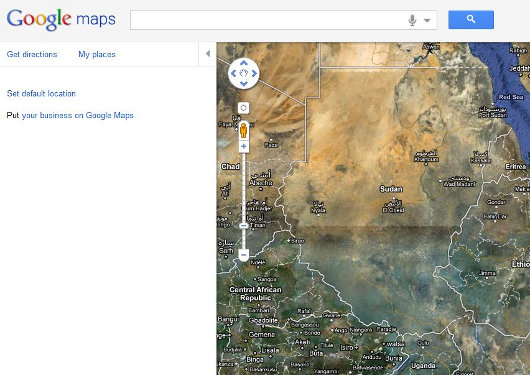
Task: Open the Get directions tab
Action: pyautogui.click(x=32, y=54)
